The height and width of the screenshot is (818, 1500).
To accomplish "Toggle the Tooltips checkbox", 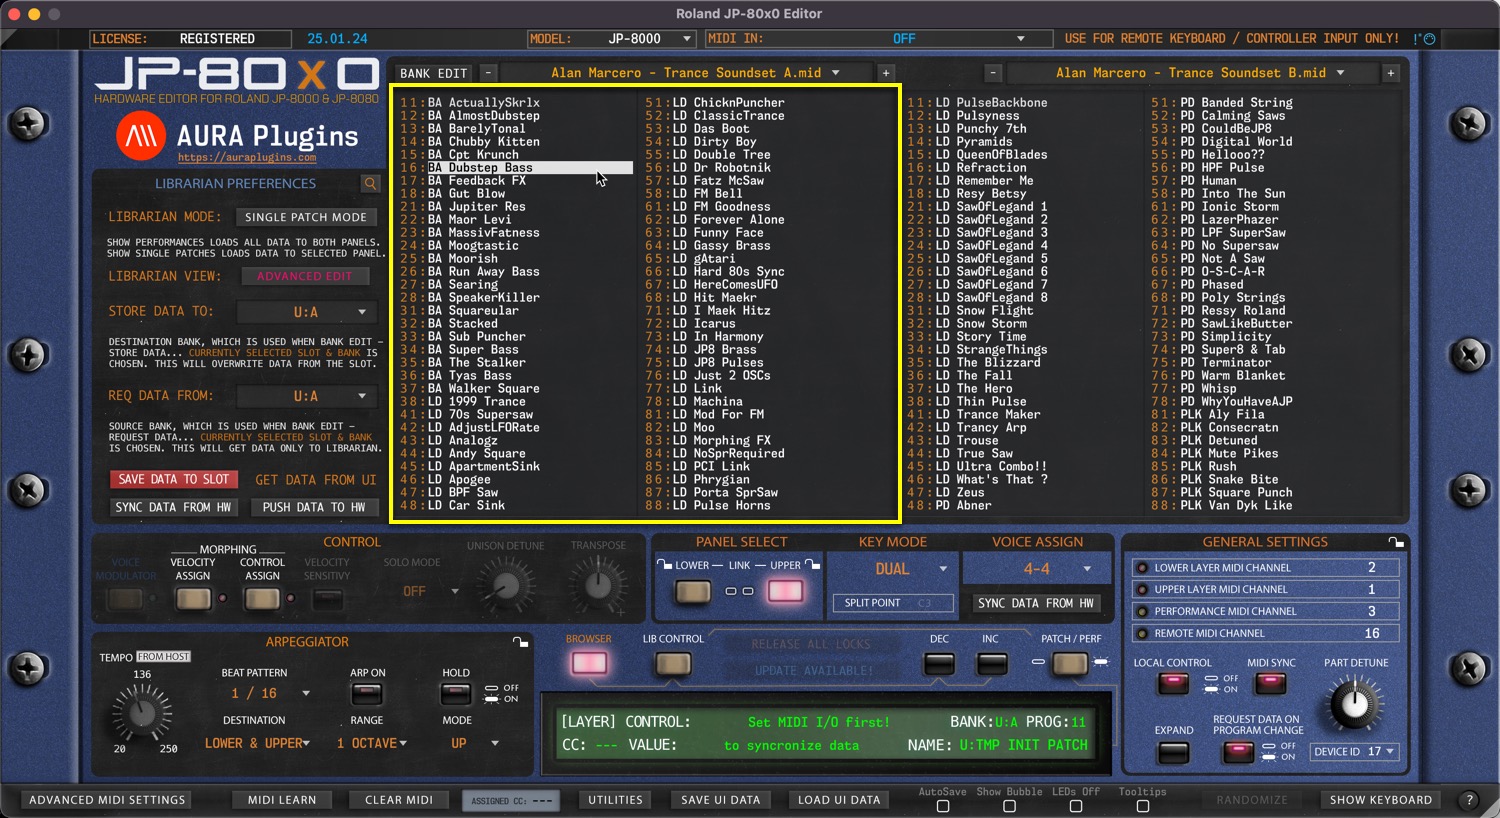I will click(1142, 806).
